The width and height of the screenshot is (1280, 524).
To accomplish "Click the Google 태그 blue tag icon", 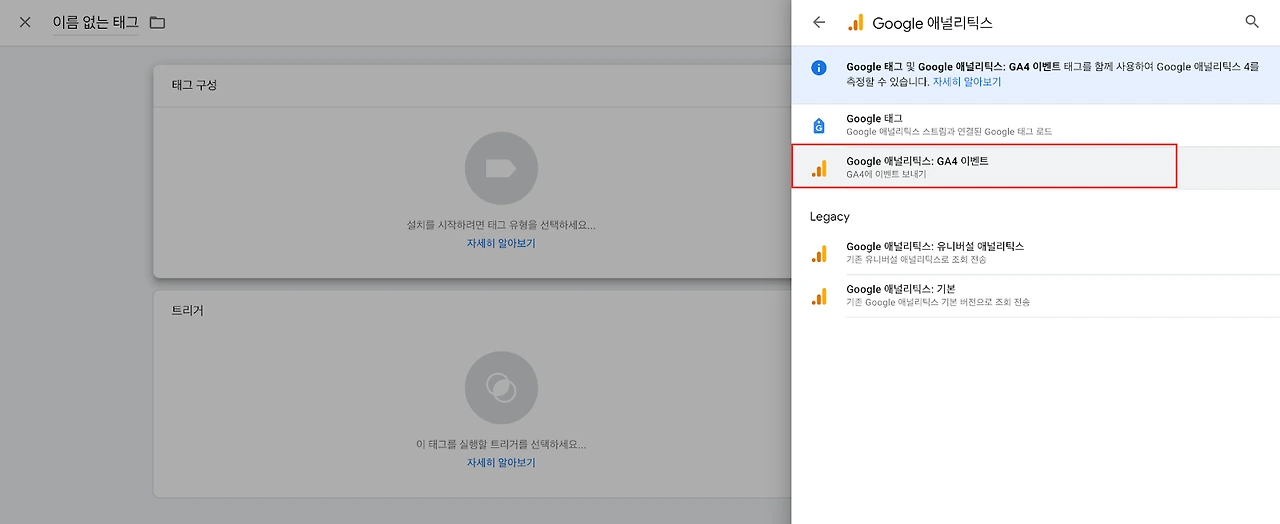I will (819, 125).
